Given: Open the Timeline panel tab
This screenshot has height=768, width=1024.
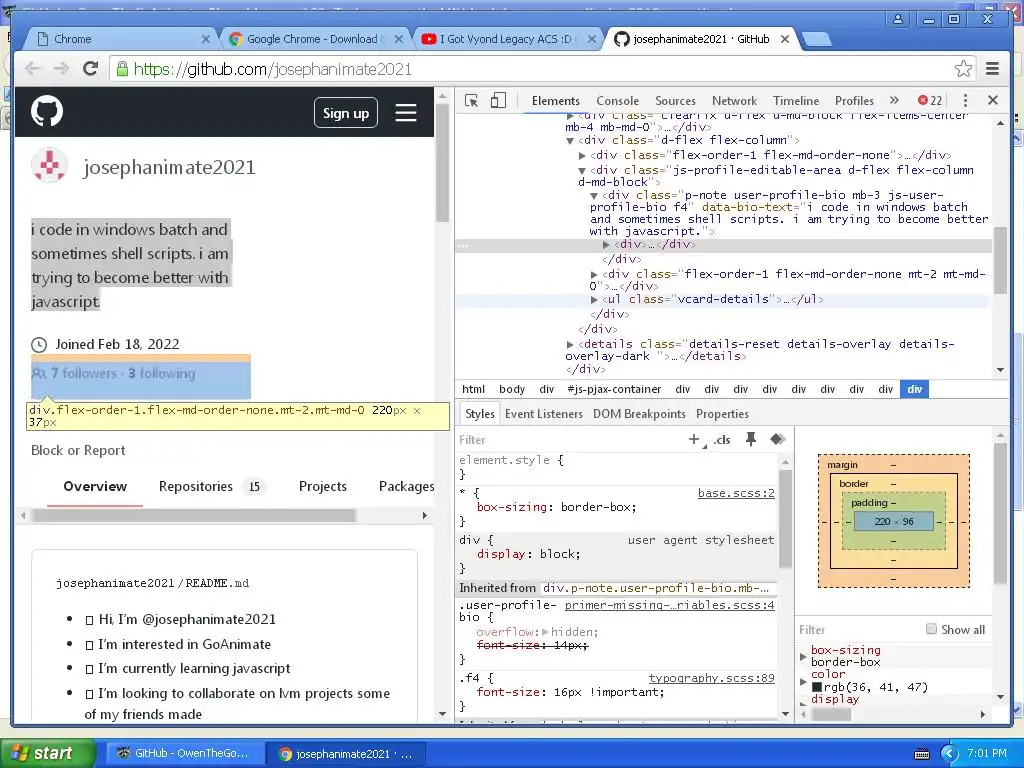Looking at the screenshot, I should [795, 101].
